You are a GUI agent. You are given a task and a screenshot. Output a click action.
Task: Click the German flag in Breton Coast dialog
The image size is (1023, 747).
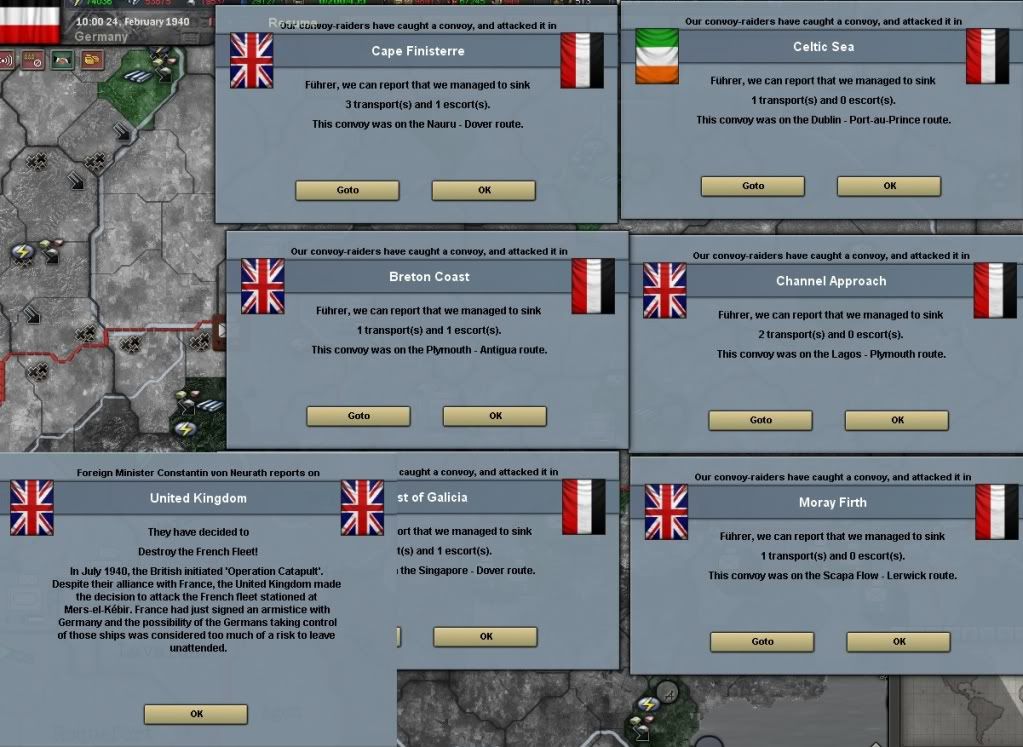pyautogui.click(x=593, y=286)
